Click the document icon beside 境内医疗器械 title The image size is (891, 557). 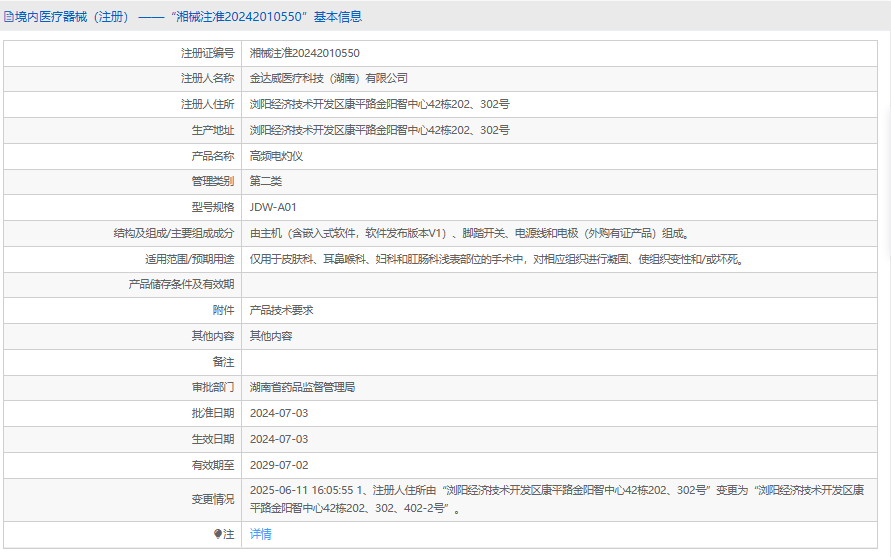[9, 17]
